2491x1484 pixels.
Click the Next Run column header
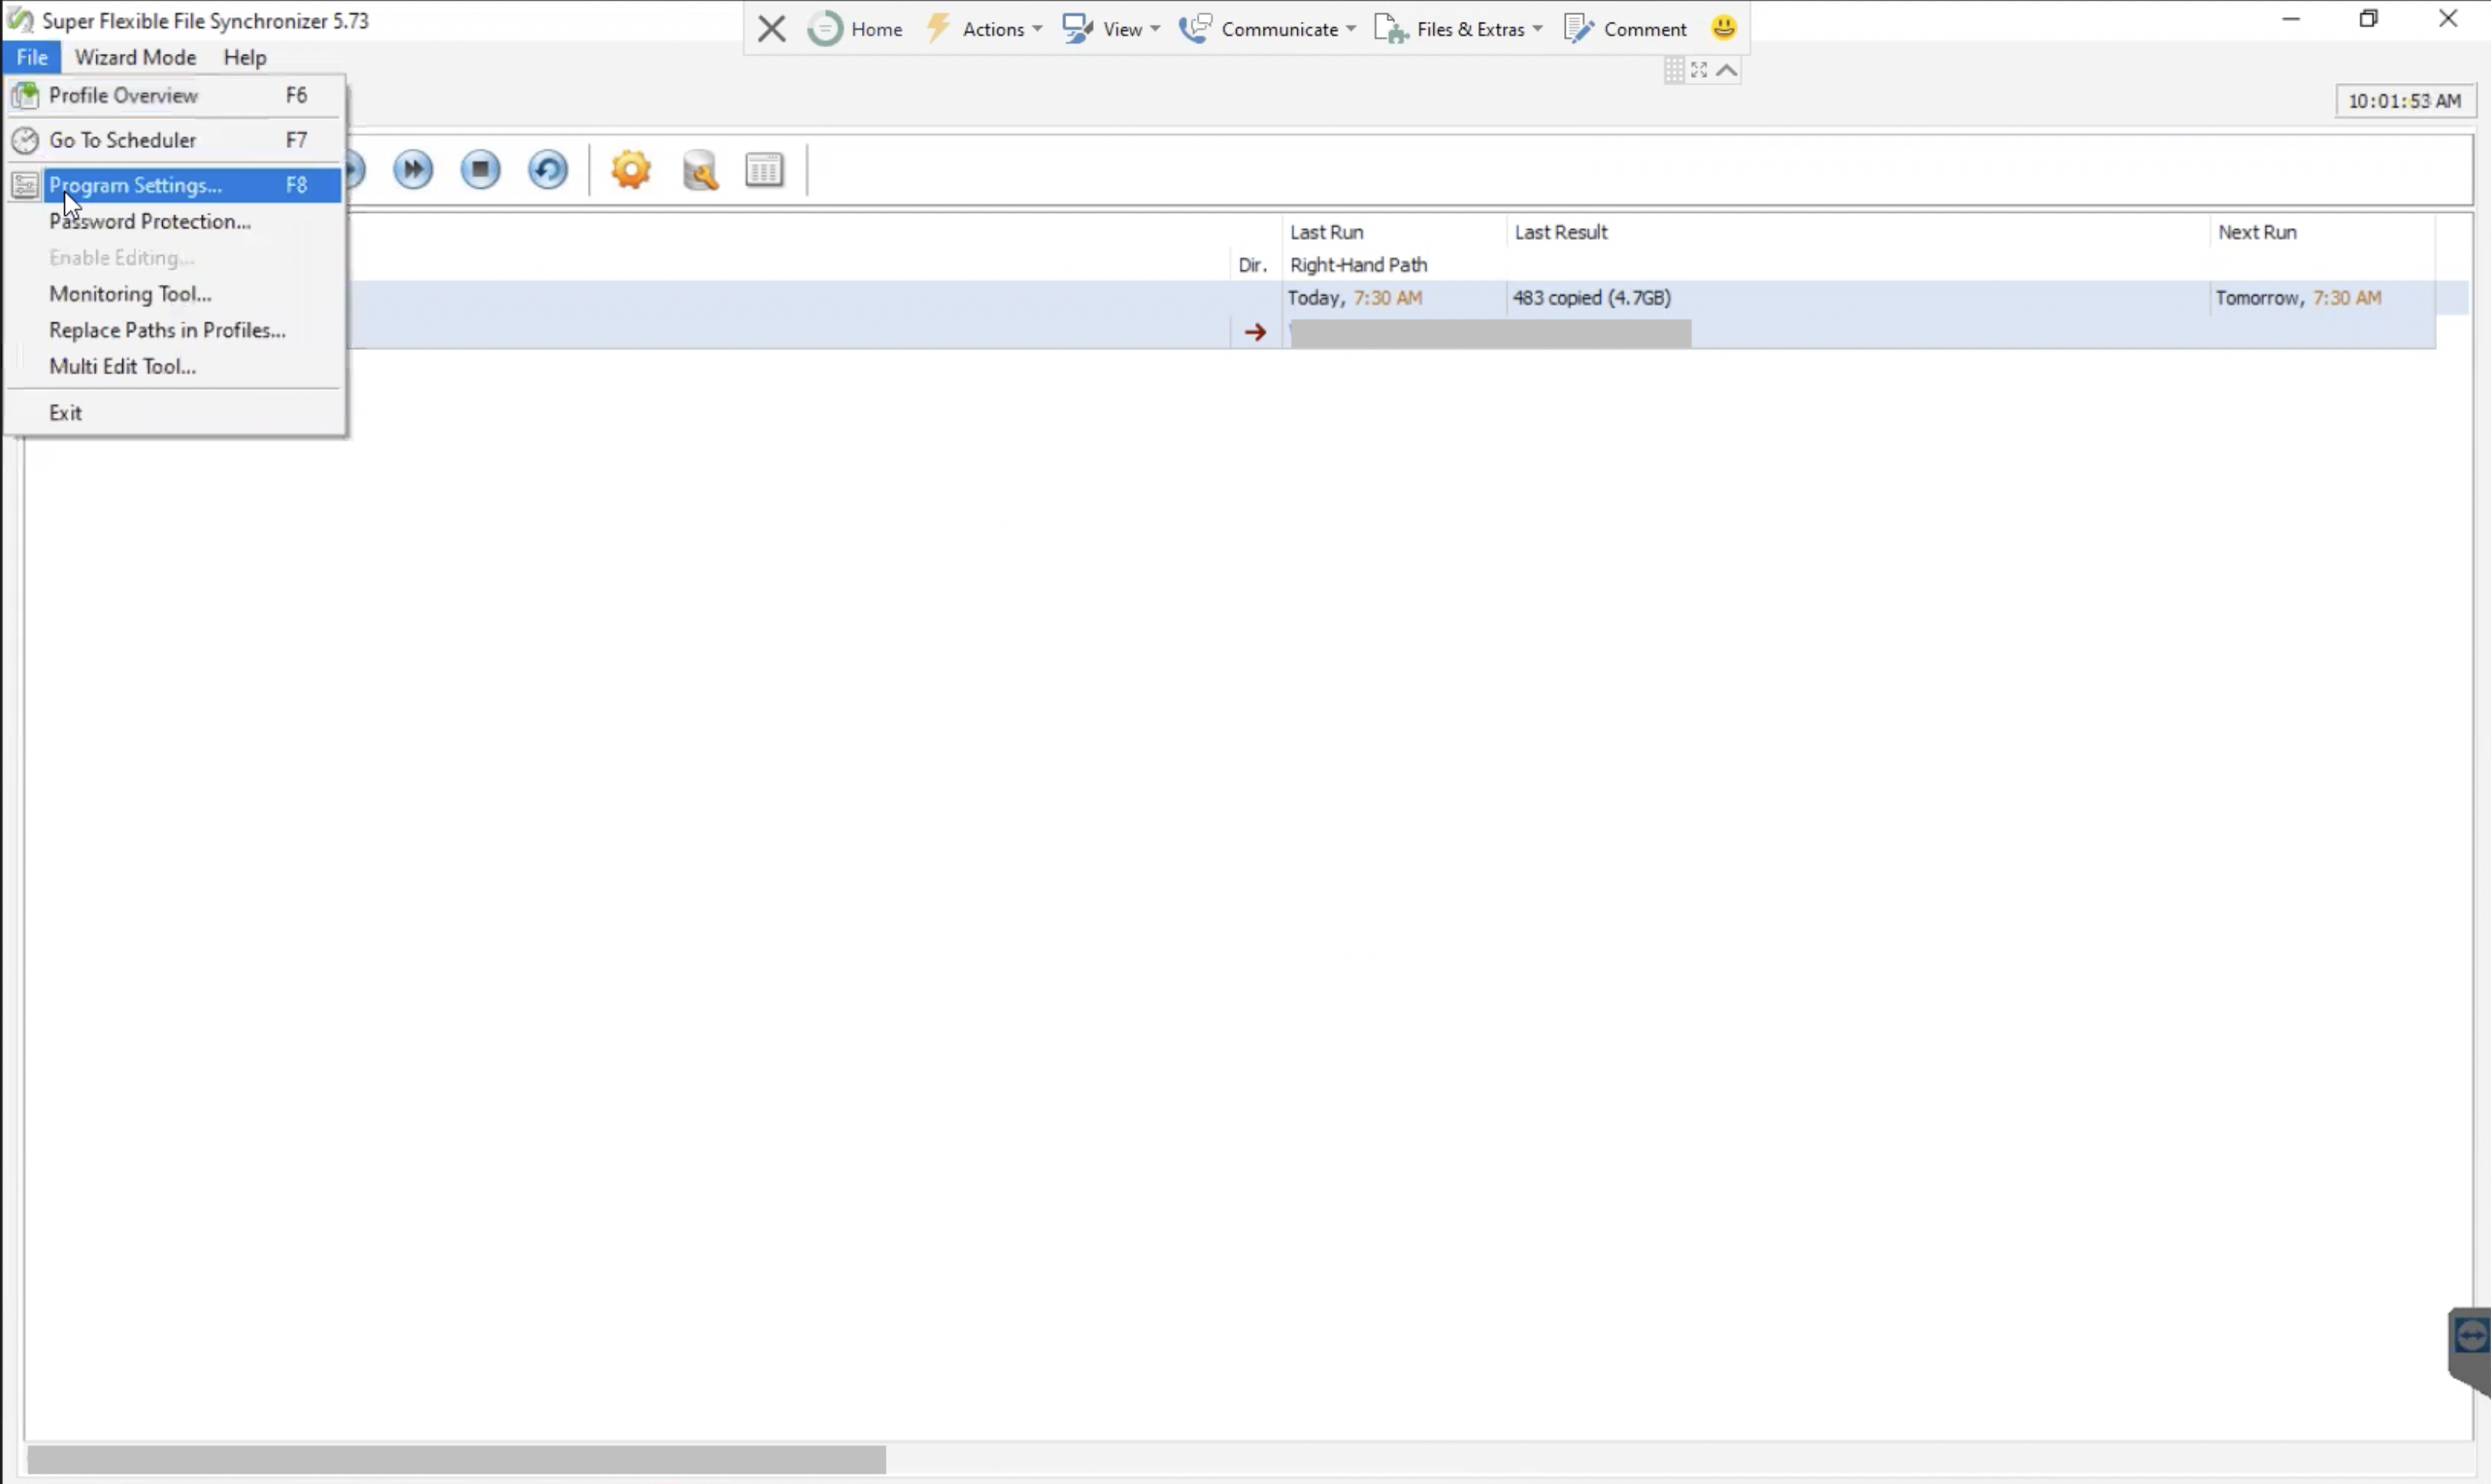click(2322, 232)
